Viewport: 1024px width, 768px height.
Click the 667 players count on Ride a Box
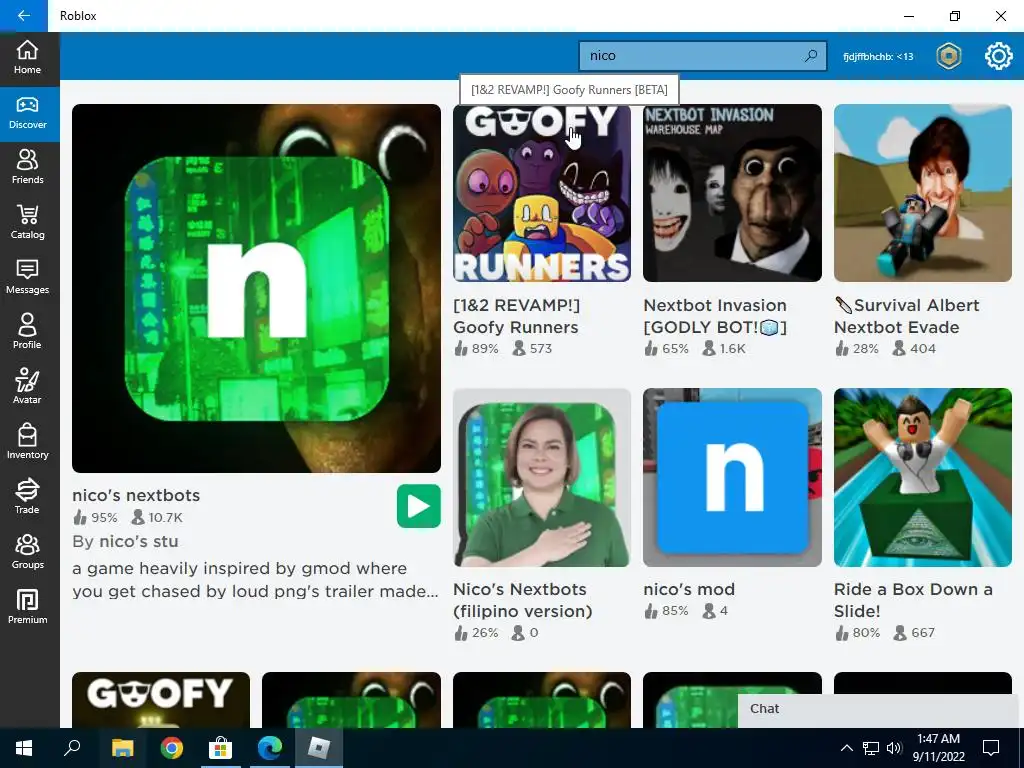914,633
